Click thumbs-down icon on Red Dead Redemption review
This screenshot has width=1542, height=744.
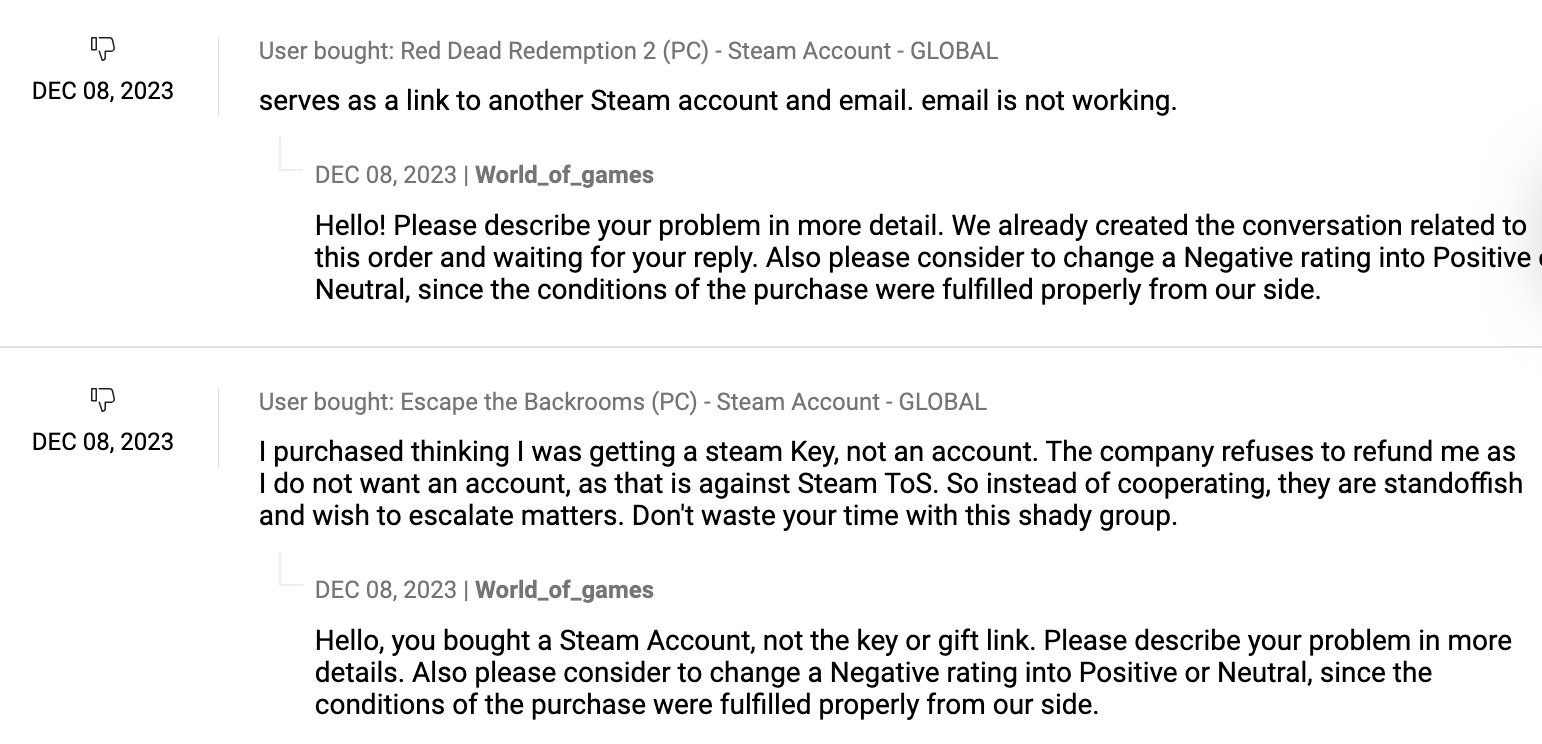[103, 48]
